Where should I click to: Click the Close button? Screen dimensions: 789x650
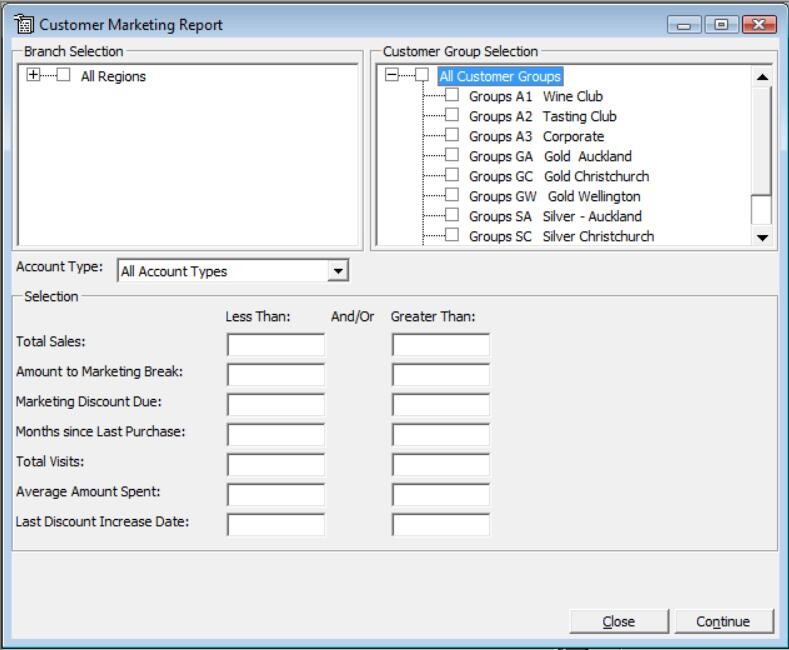click(619, 621)
